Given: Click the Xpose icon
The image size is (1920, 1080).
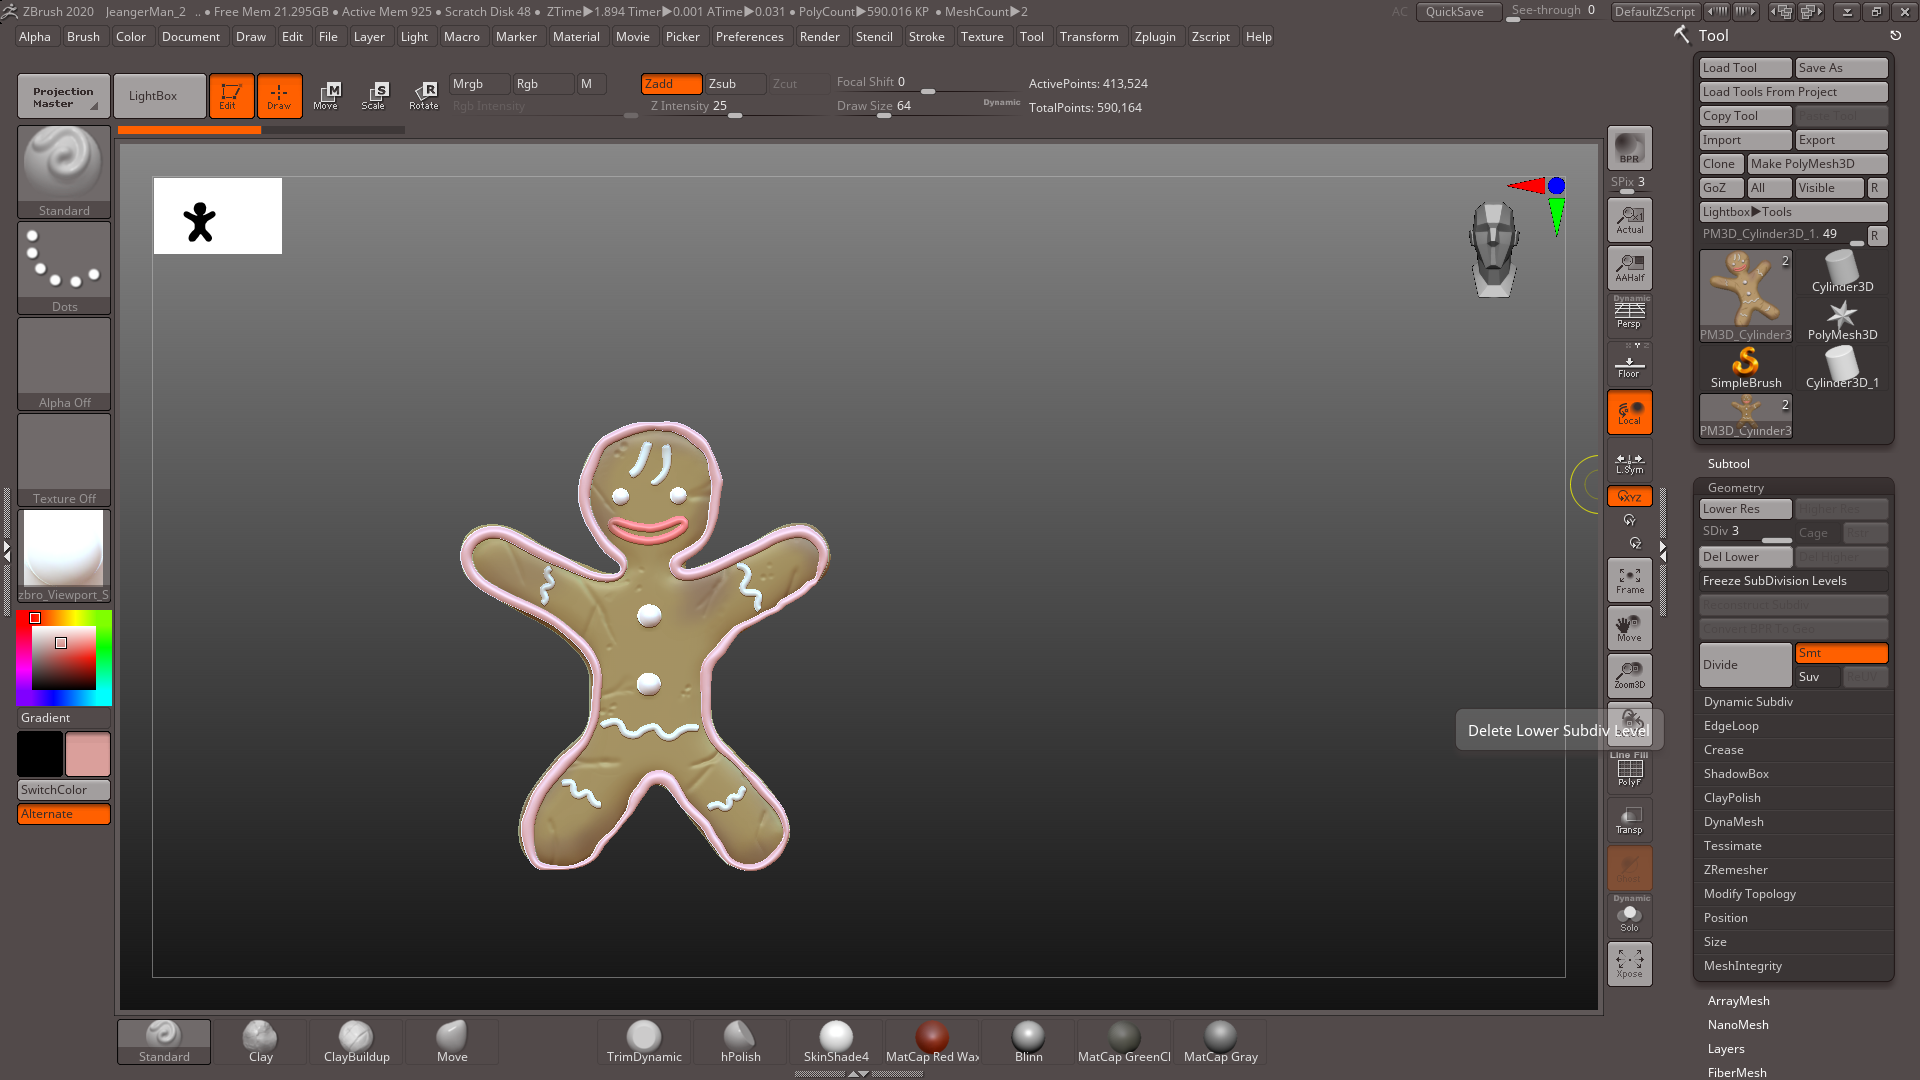Looking at the screenshot, I should click(1629, 964).
